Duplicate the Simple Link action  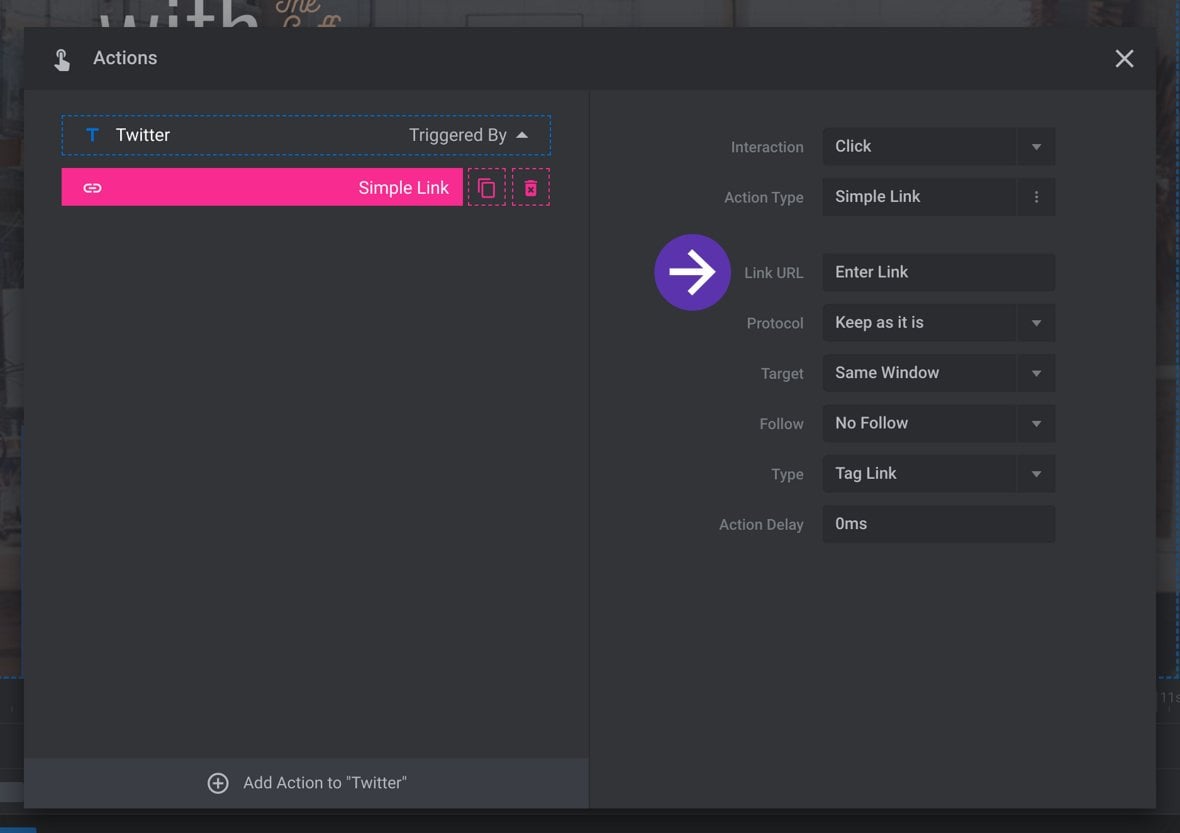click(x=486, y=187)
